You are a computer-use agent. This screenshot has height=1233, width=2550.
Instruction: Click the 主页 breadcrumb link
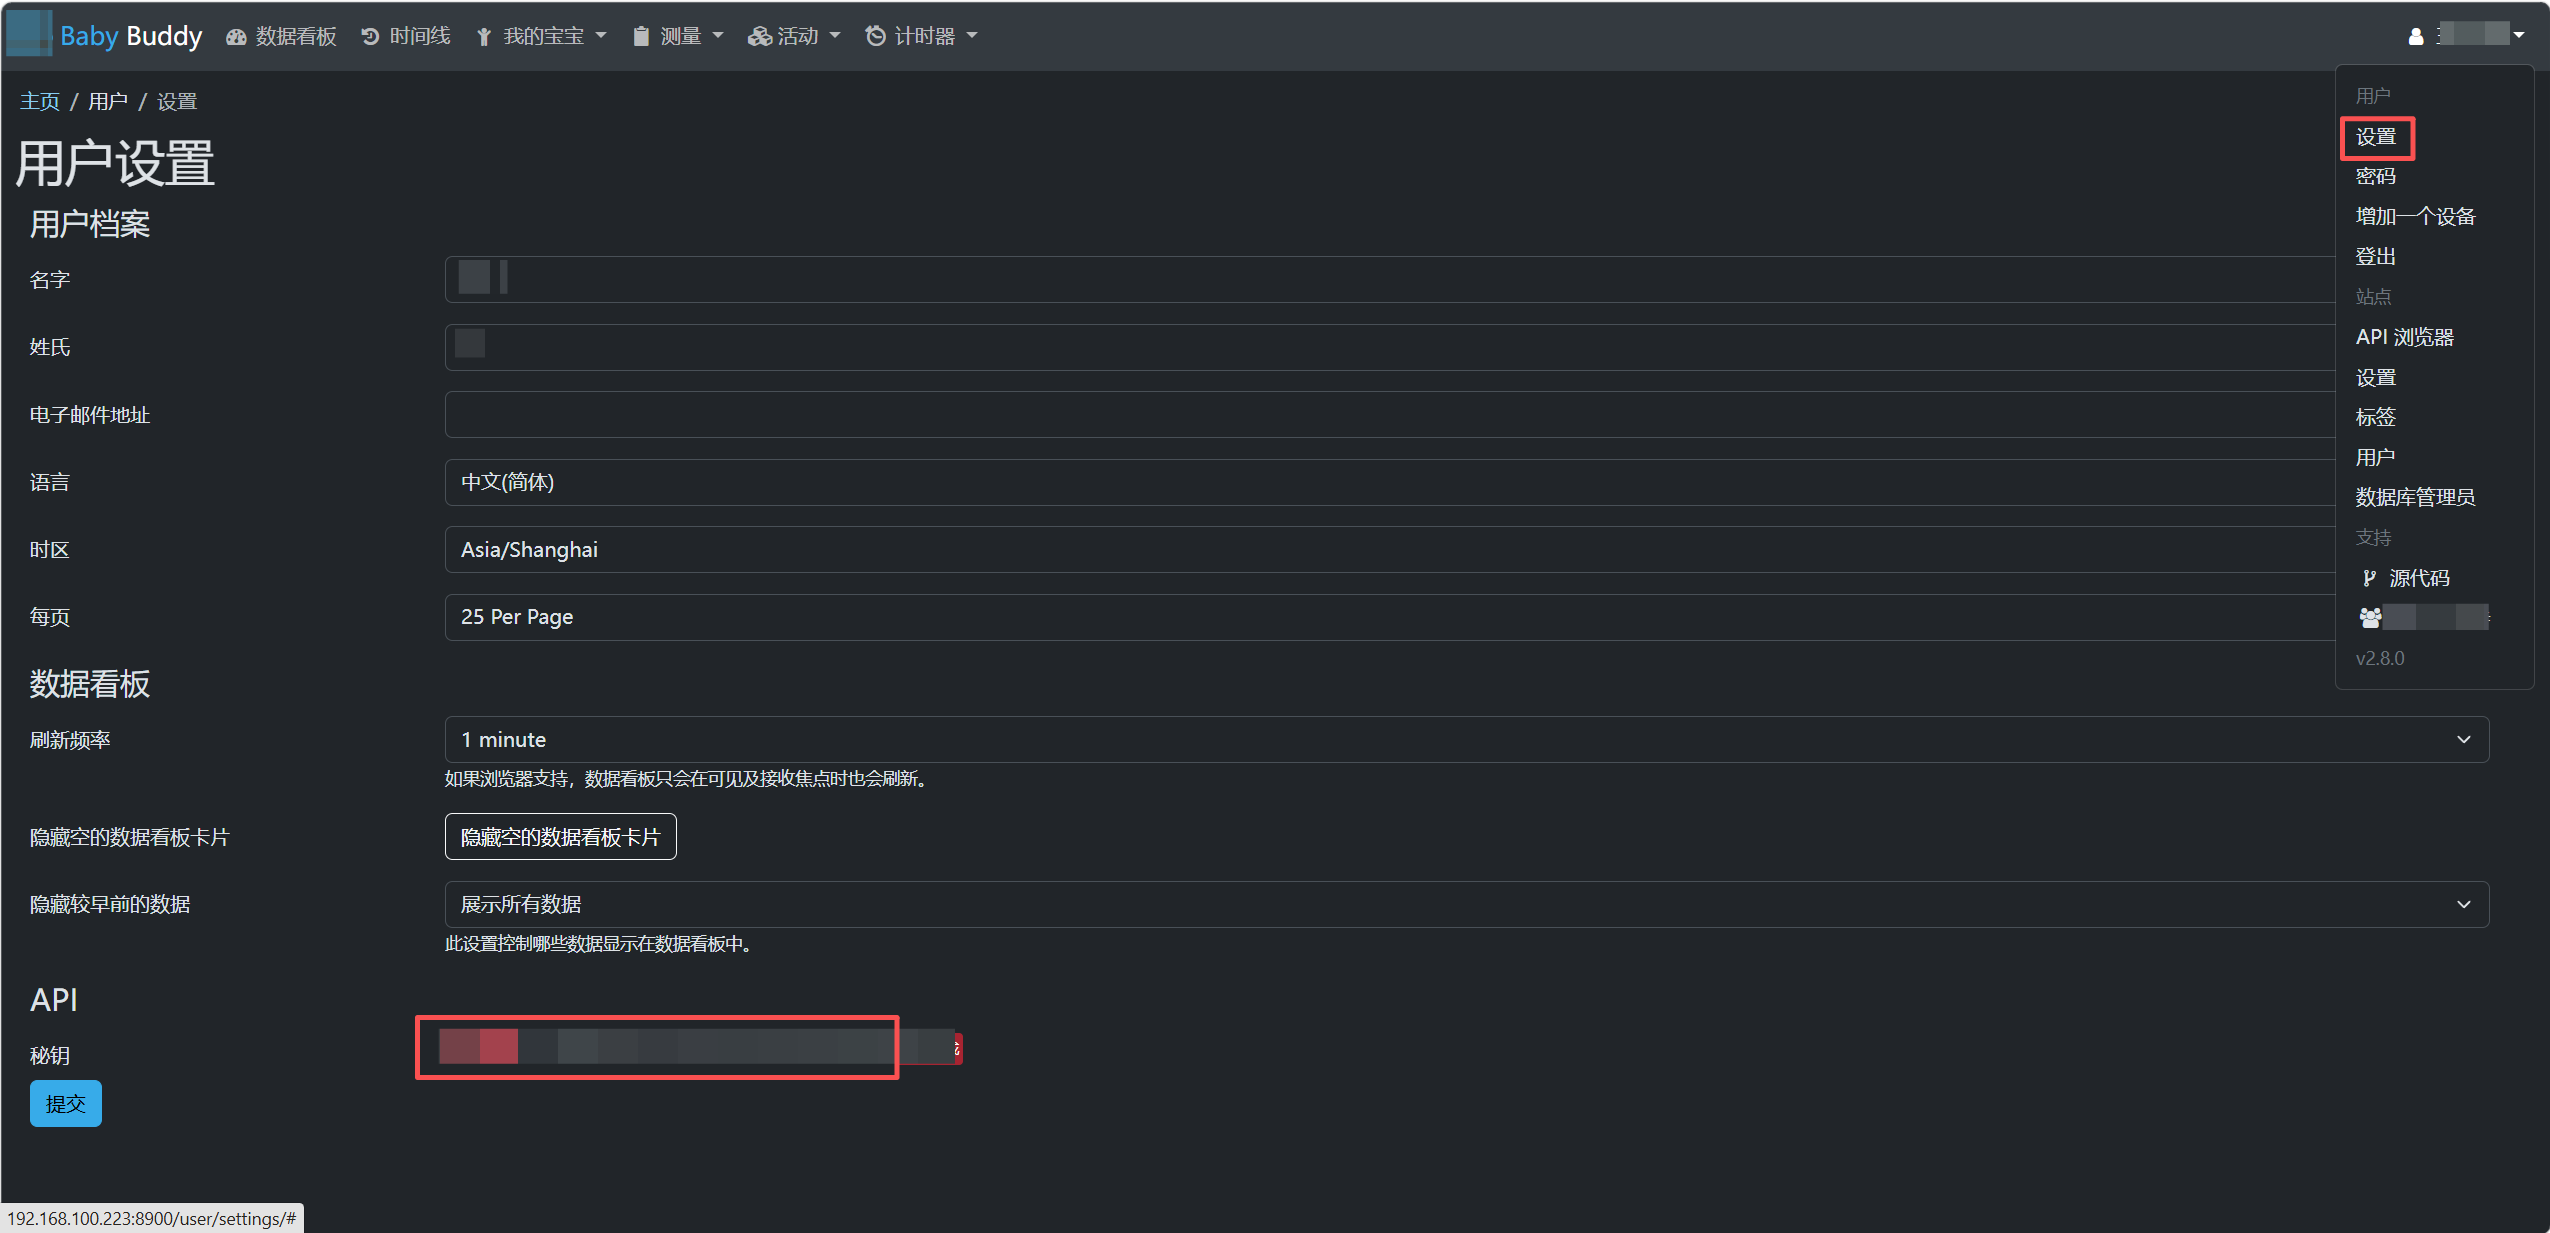pyautogui.click(x=40, y=101)
